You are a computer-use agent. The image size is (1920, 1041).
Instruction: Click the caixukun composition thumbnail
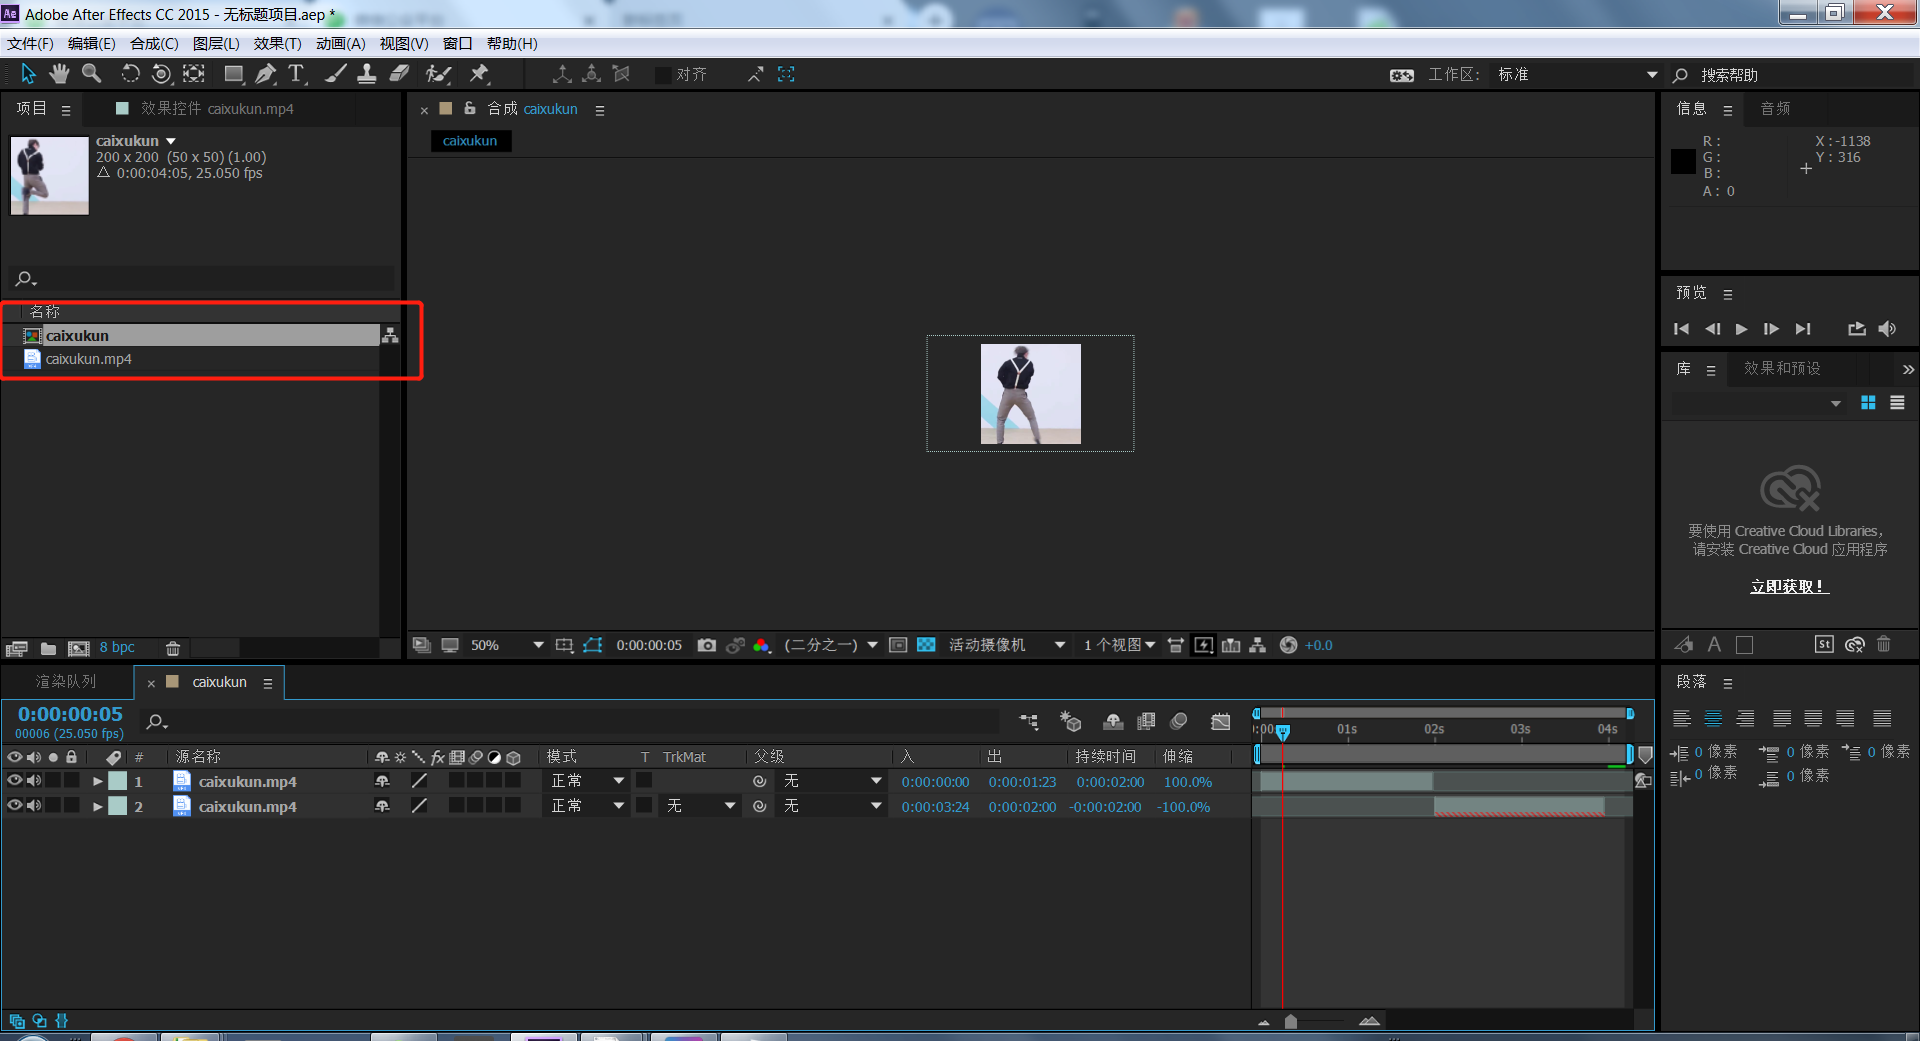coord(49,175)
